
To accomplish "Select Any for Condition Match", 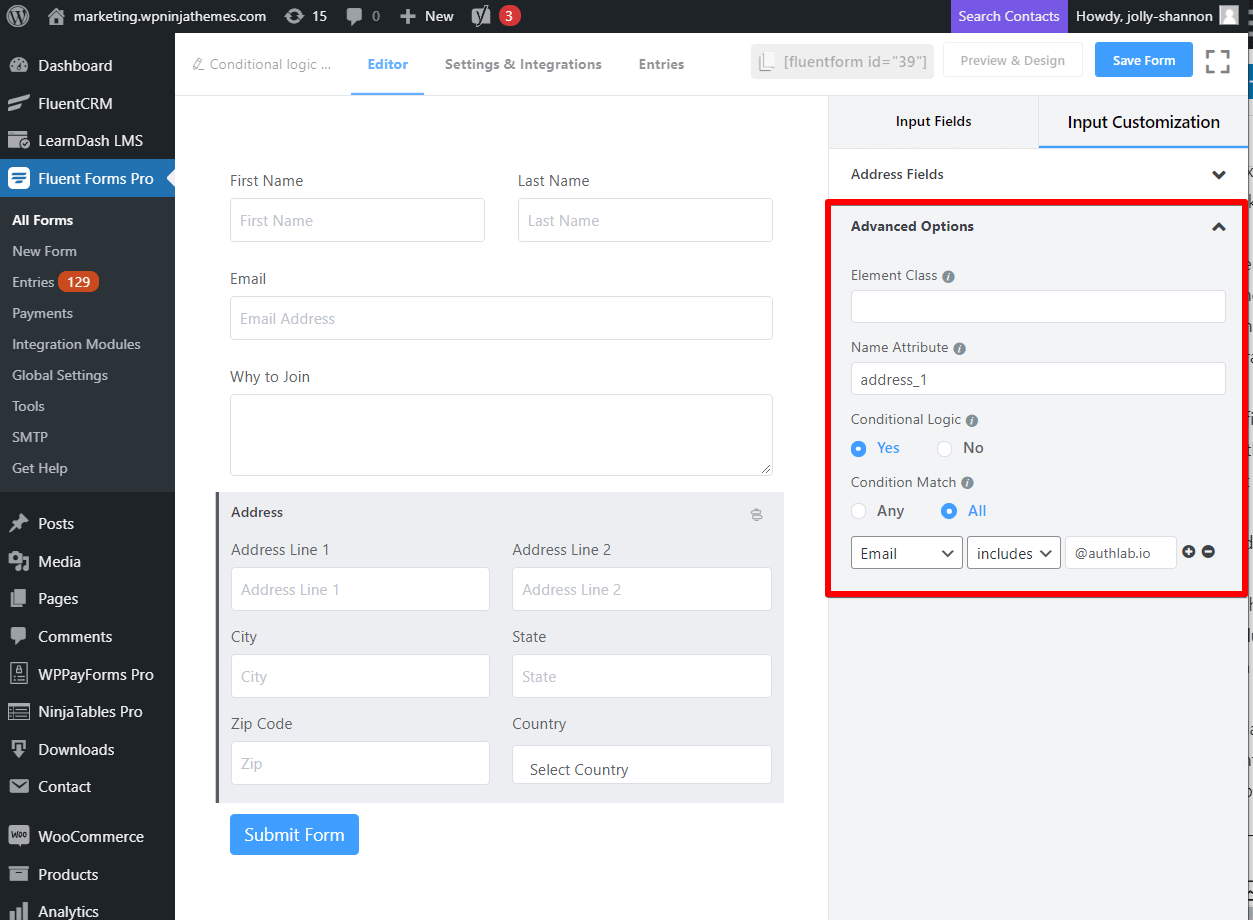I will click(x=858, y=511).
